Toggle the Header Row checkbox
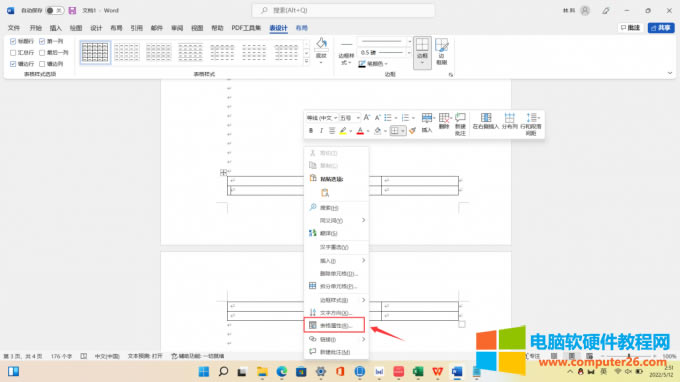The image size is (680, 382). pos(13,41)
